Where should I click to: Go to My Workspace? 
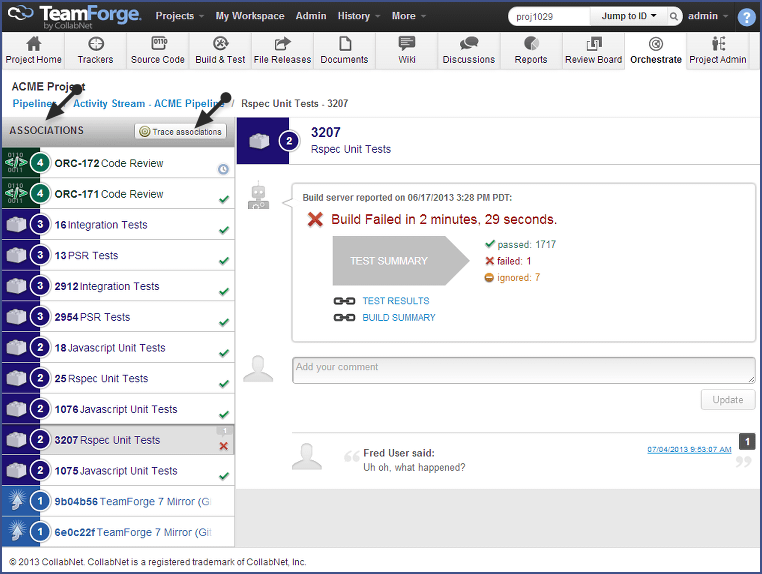[x=250, y=16]
